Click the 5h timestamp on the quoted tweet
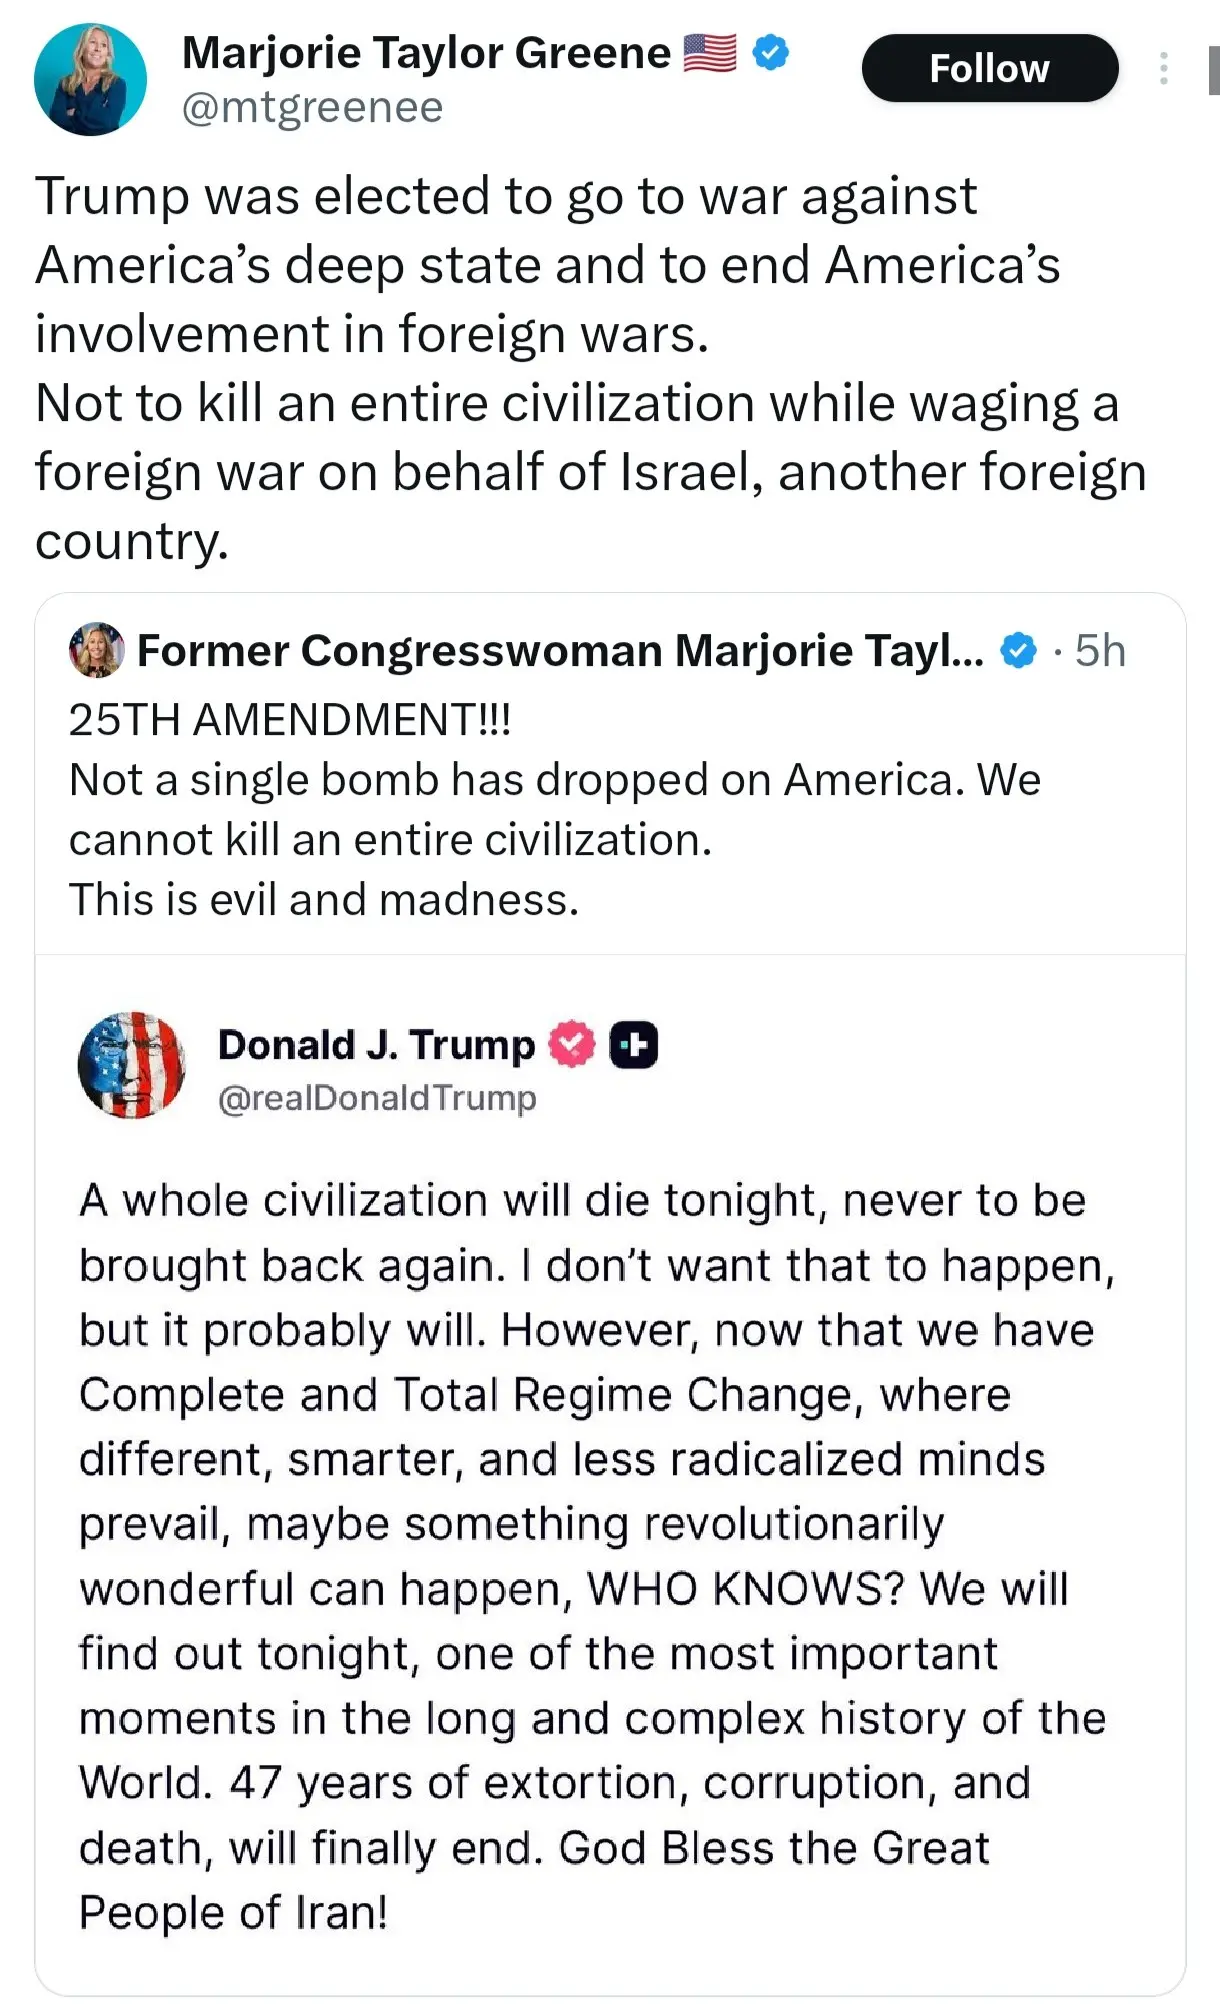The width and height of the screenshot is (1220, 2010). (1100, 651)
